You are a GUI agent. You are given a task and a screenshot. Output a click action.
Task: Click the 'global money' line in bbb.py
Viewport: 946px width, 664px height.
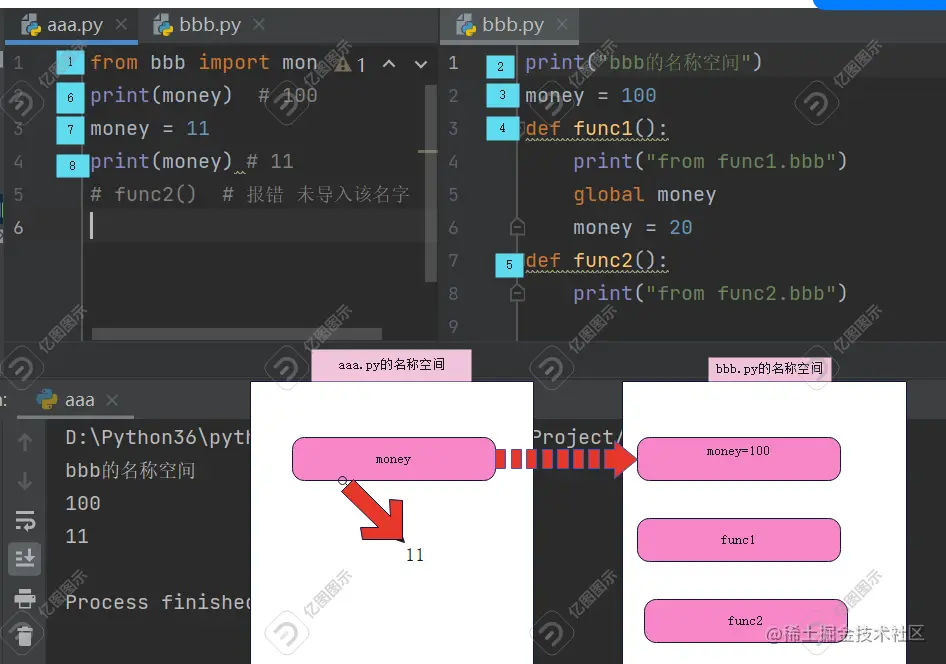[x=644, y=194]
